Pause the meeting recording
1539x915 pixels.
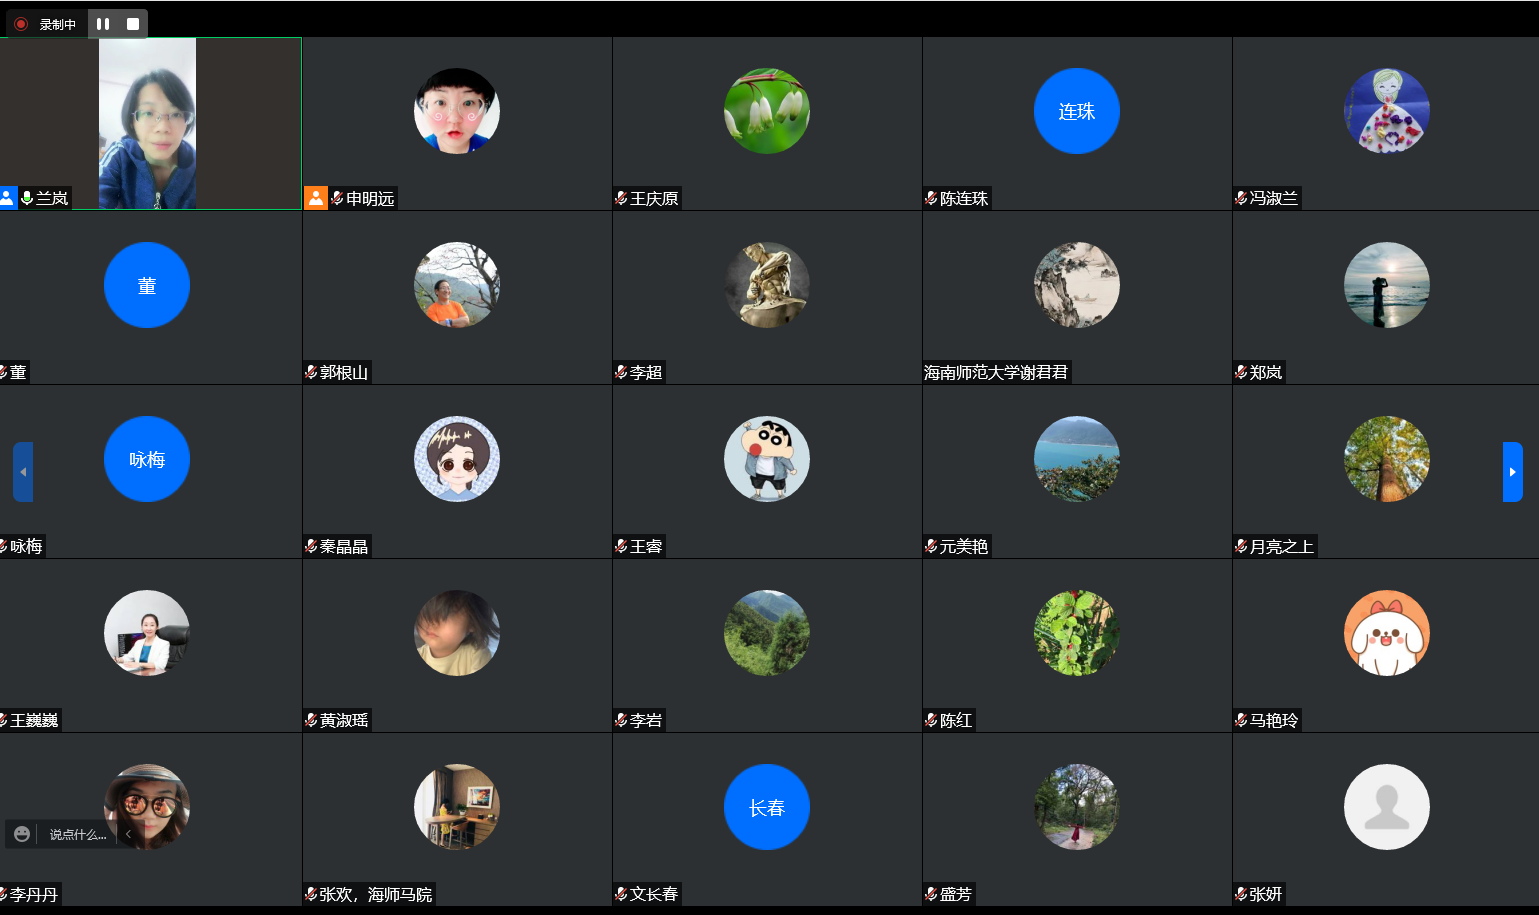point(103,24)
